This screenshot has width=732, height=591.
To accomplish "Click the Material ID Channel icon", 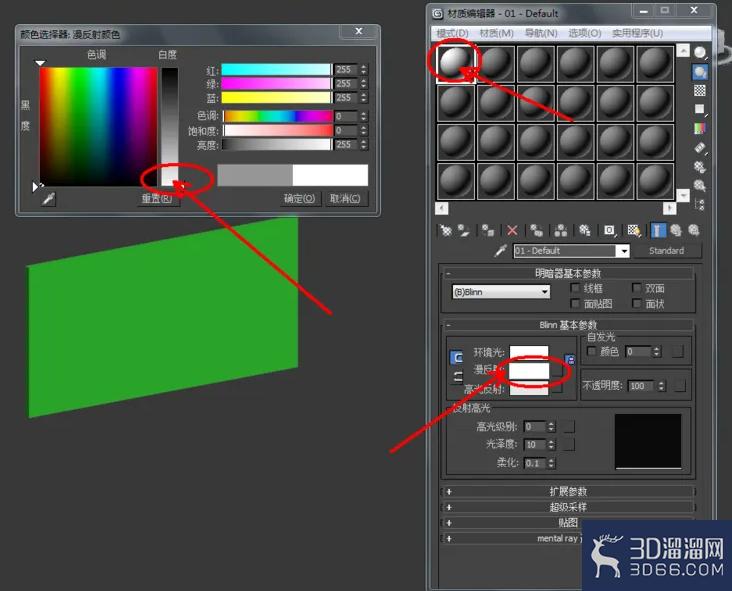I will [x=609, y=230].
